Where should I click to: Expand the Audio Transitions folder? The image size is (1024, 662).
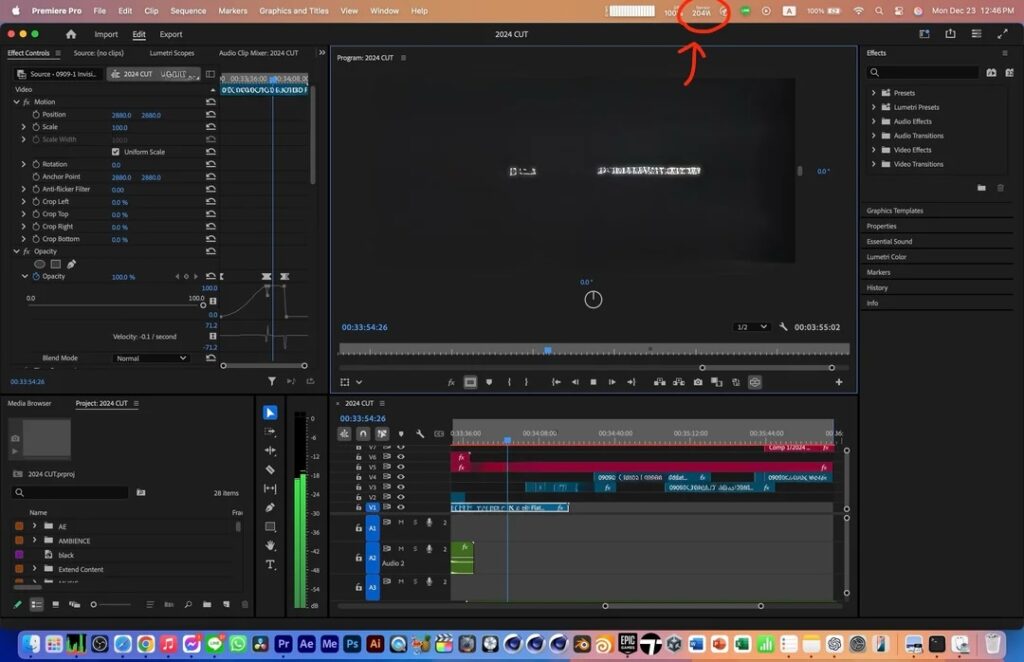click(874, 135)
